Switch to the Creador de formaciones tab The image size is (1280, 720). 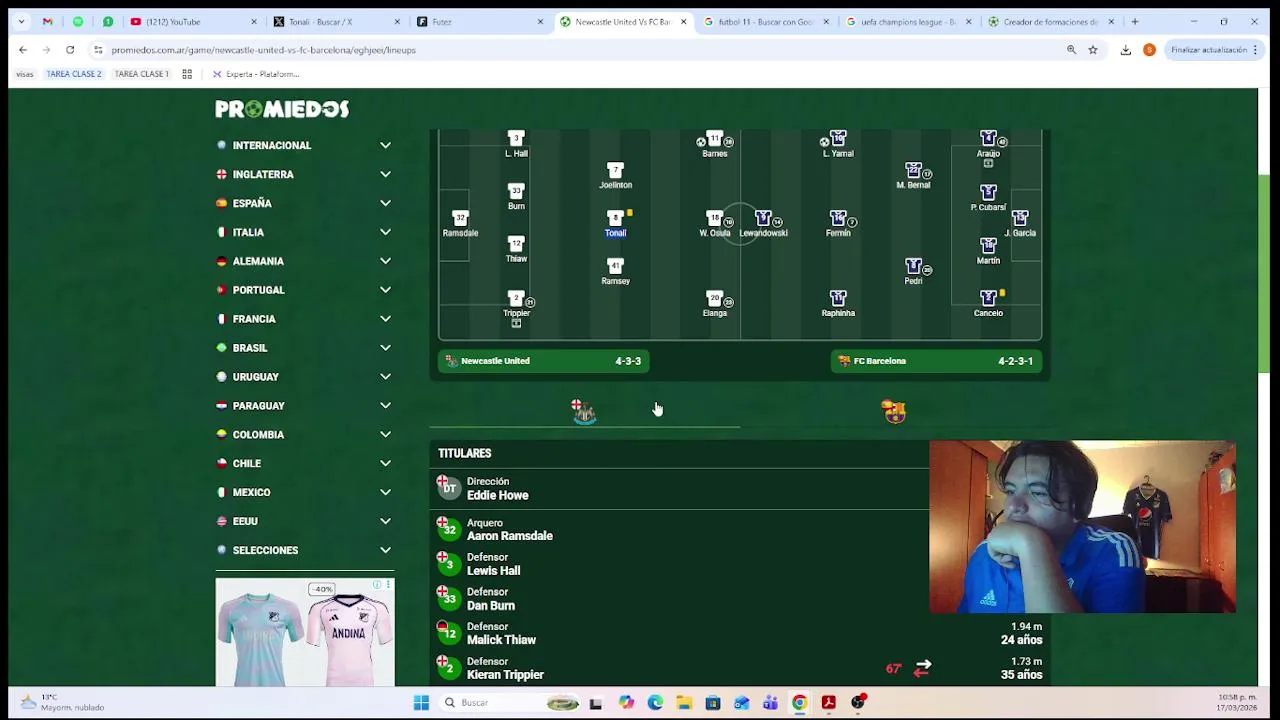click(1052, 21)
